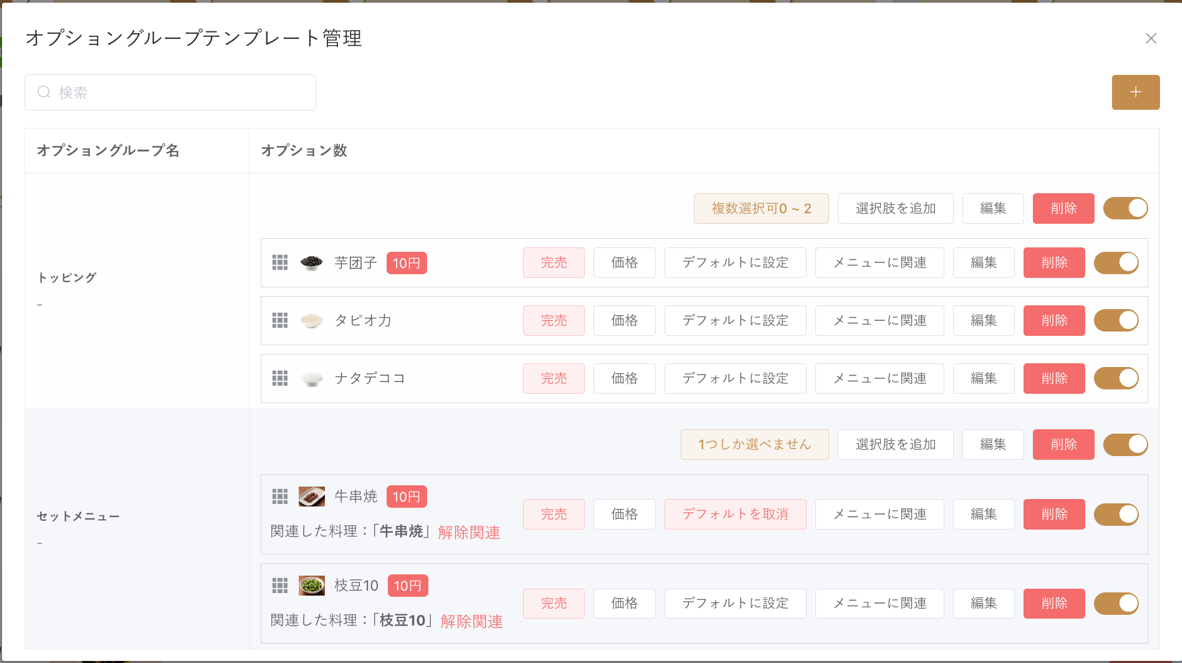
Task: Open 1つしか選べません selection rule setting
Action: point(754,444)
